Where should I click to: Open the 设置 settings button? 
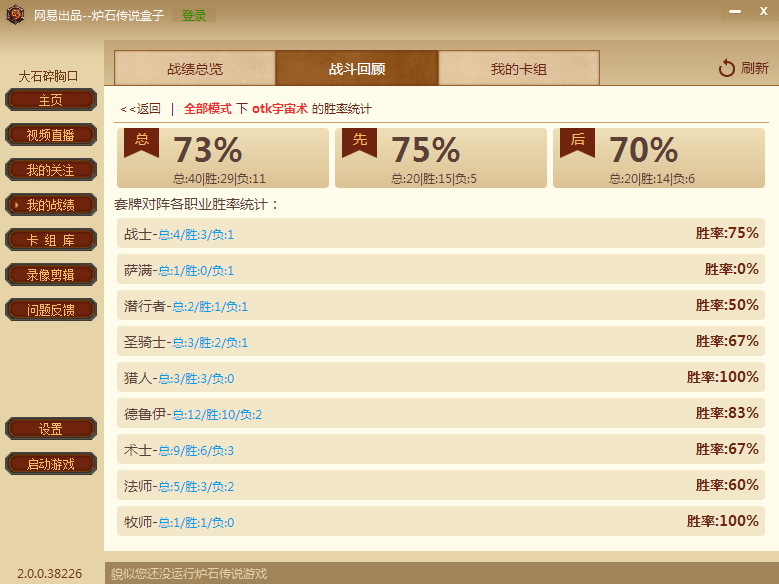click(51, 429)
